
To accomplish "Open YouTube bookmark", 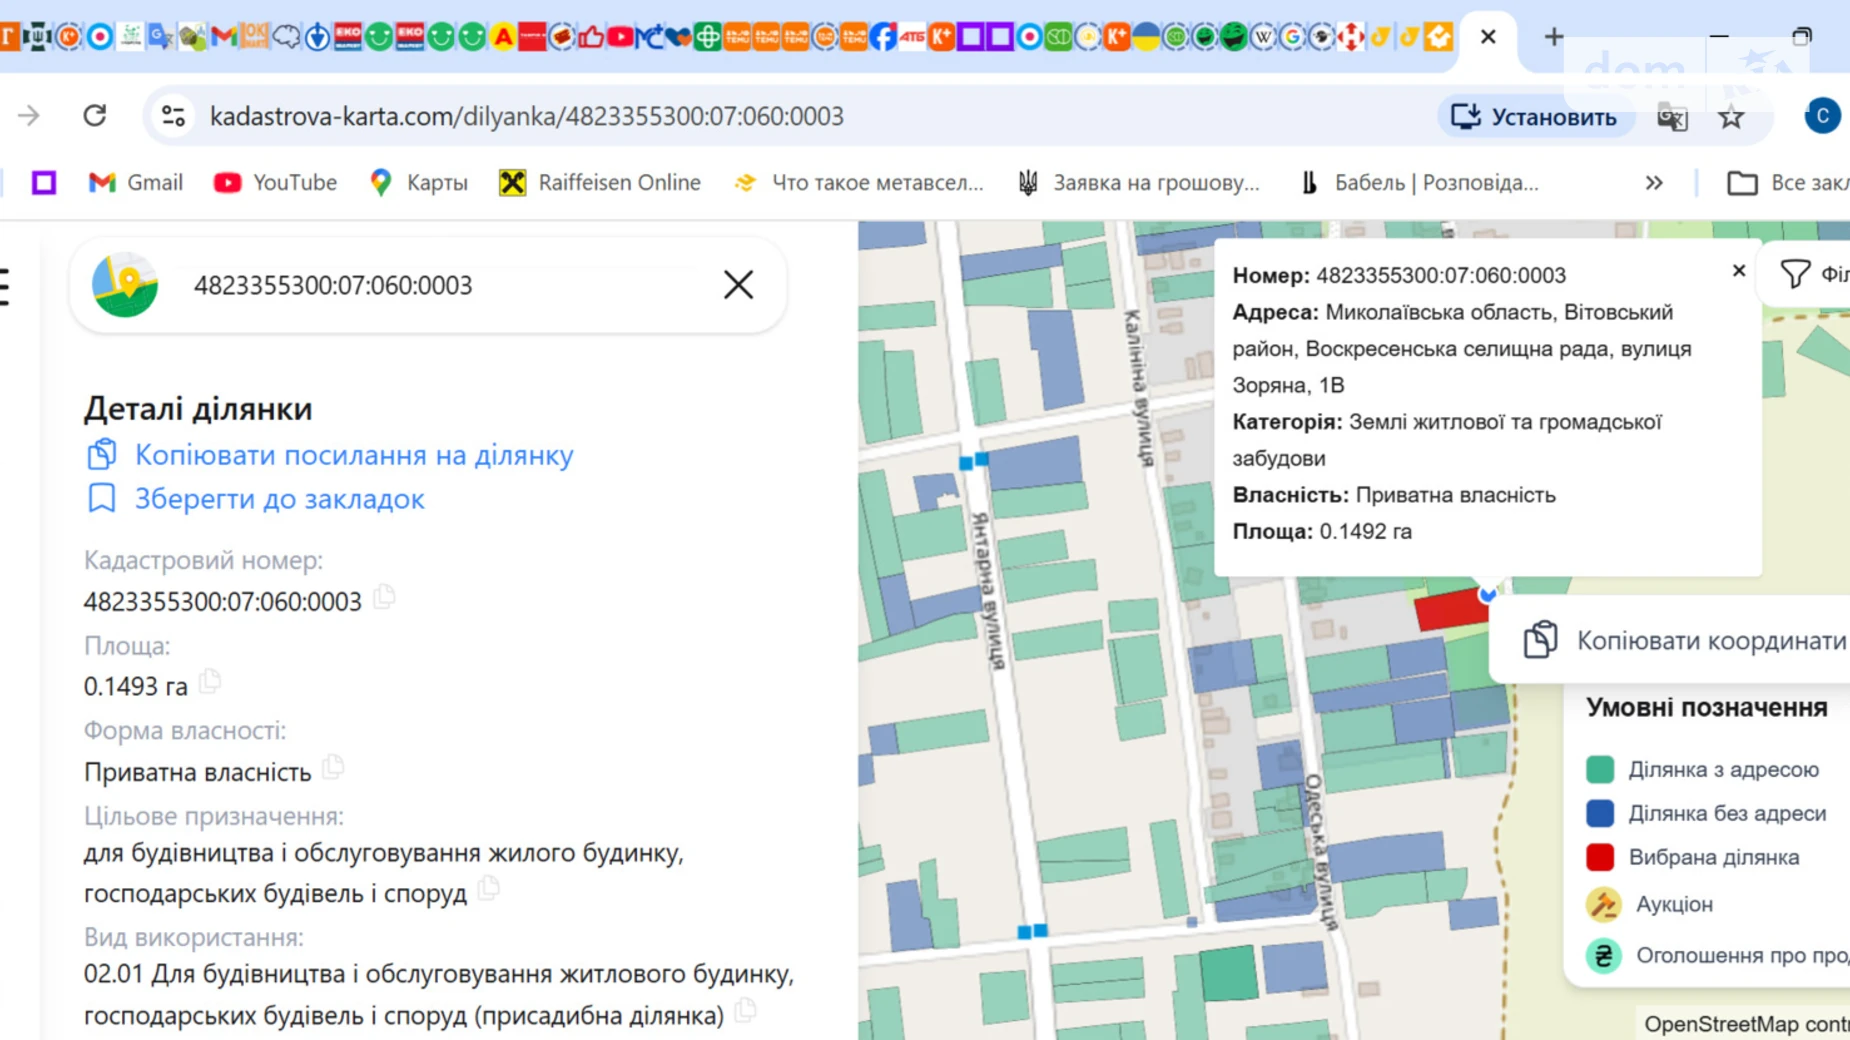I will pyautogui.click(x=275, y=183).
